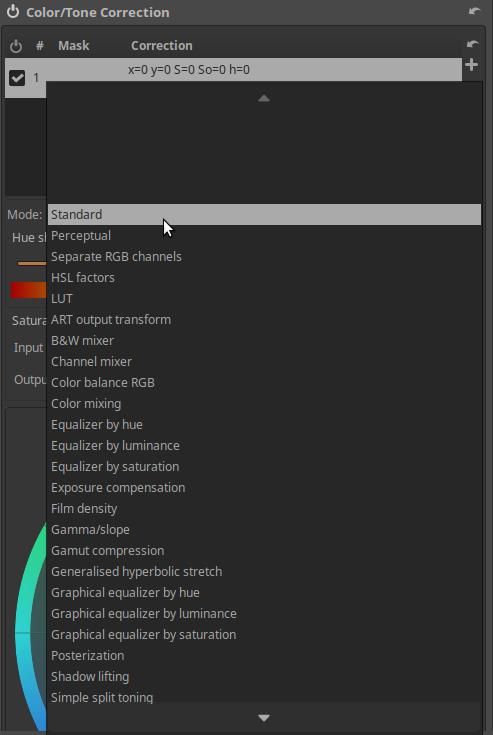Screen dimensions: 493x735
Task: Add a new correction with the plus icon
Action: tap(471, 65)
